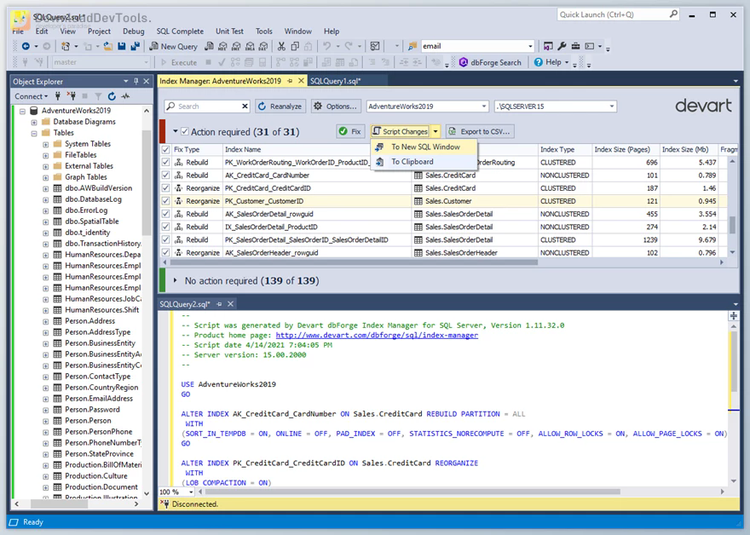
Task: Open the .\SQLSERVER15 server dropdown
Action: [612, 106]
